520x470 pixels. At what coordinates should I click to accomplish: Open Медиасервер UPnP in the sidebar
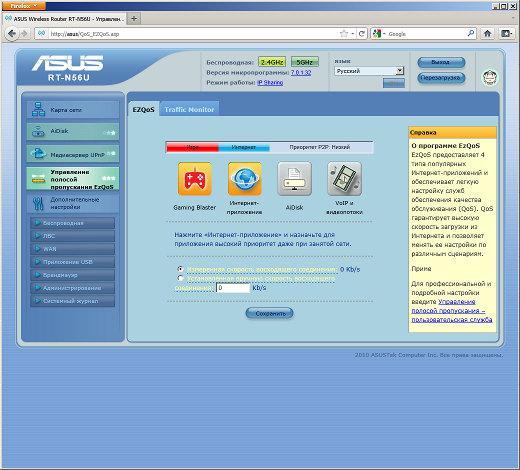(x=73, y=154)
